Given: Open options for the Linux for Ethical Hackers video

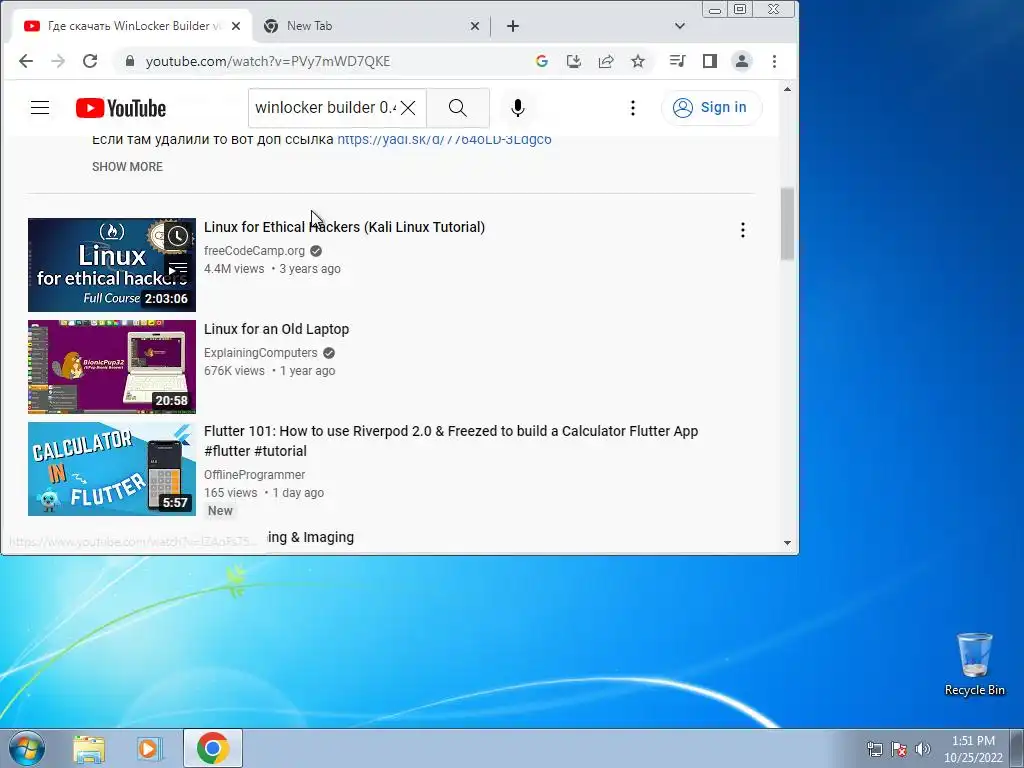Looking at the screenshot, I should click(743, 230).
